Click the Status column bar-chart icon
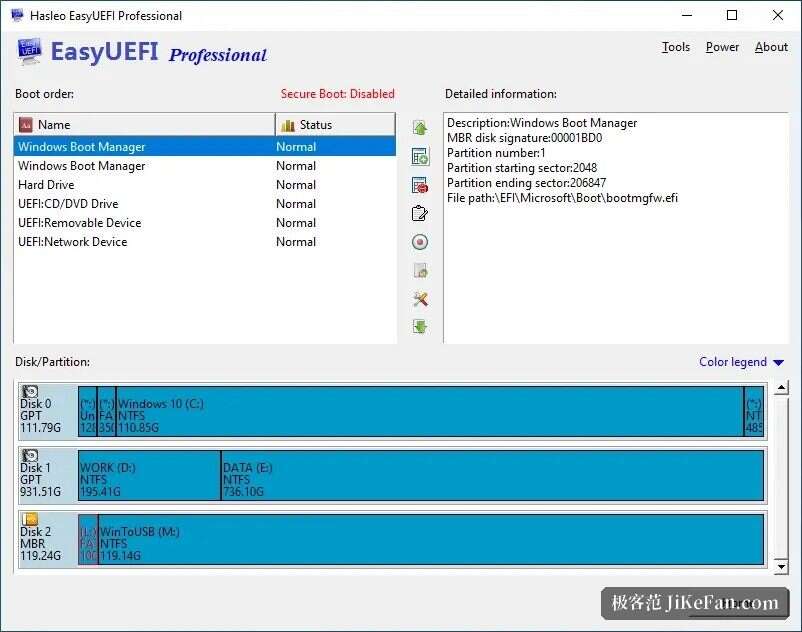The height and width of the screenshot is (632, 802). (288, 125)
